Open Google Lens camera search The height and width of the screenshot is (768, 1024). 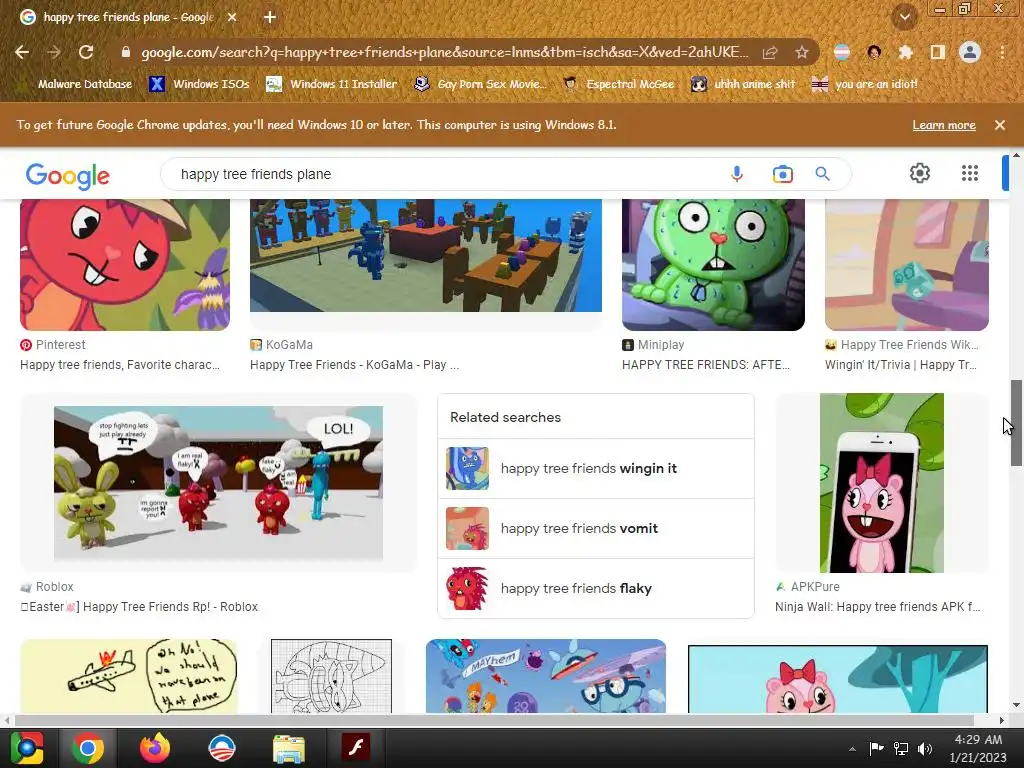click(782, 174)
